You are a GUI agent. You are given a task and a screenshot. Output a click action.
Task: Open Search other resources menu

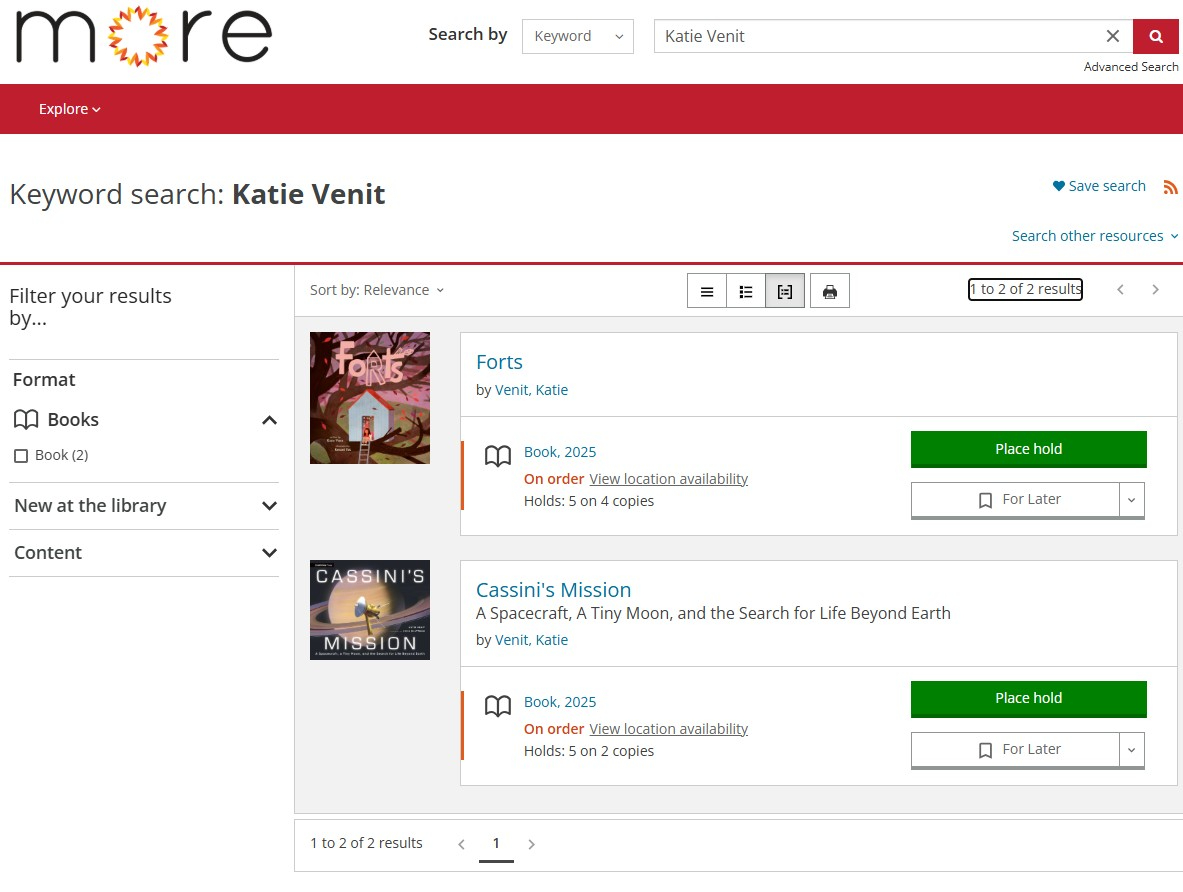coord(1094,236)
